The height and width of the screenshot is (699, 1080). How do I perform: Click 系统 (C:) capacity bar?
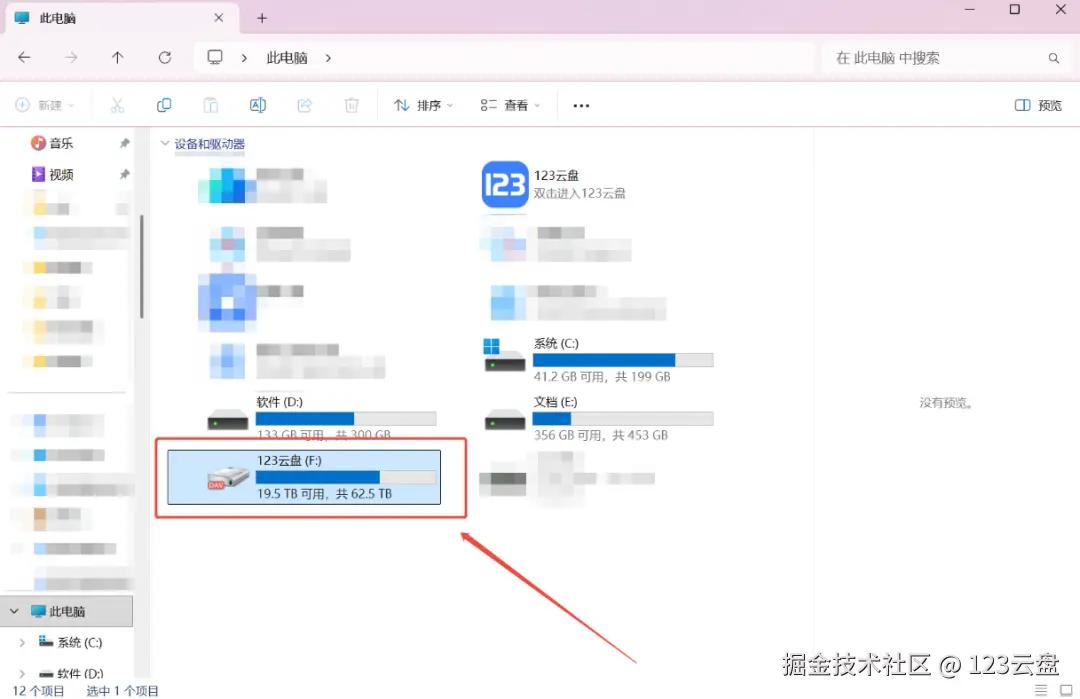coord(623,360)
